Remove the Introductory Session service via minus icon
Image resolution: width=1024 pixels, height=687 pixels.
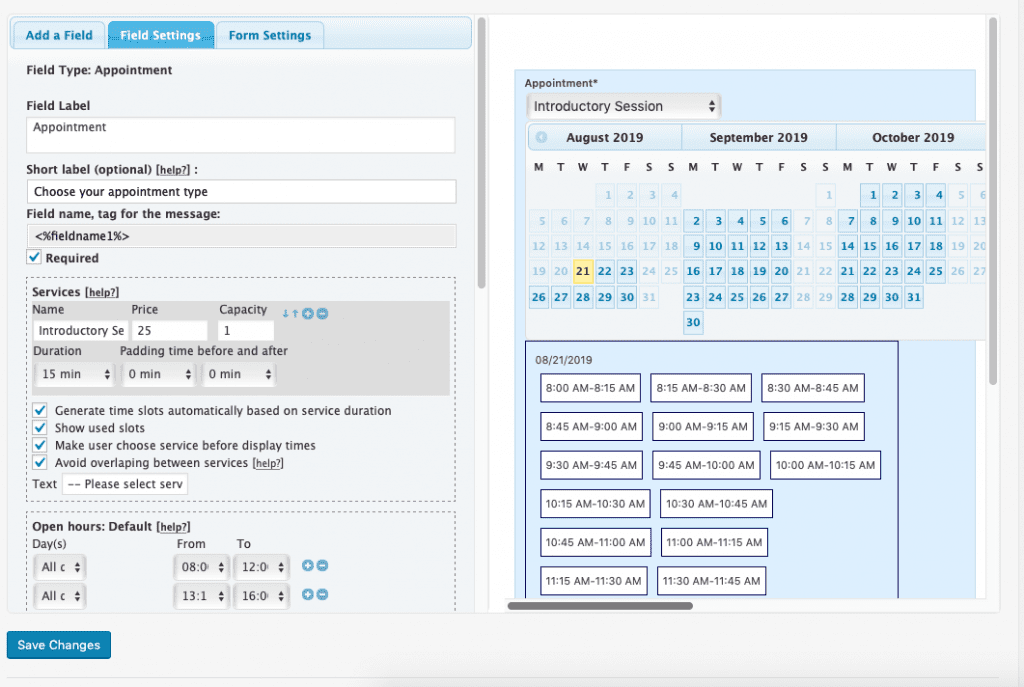[322, 312]
